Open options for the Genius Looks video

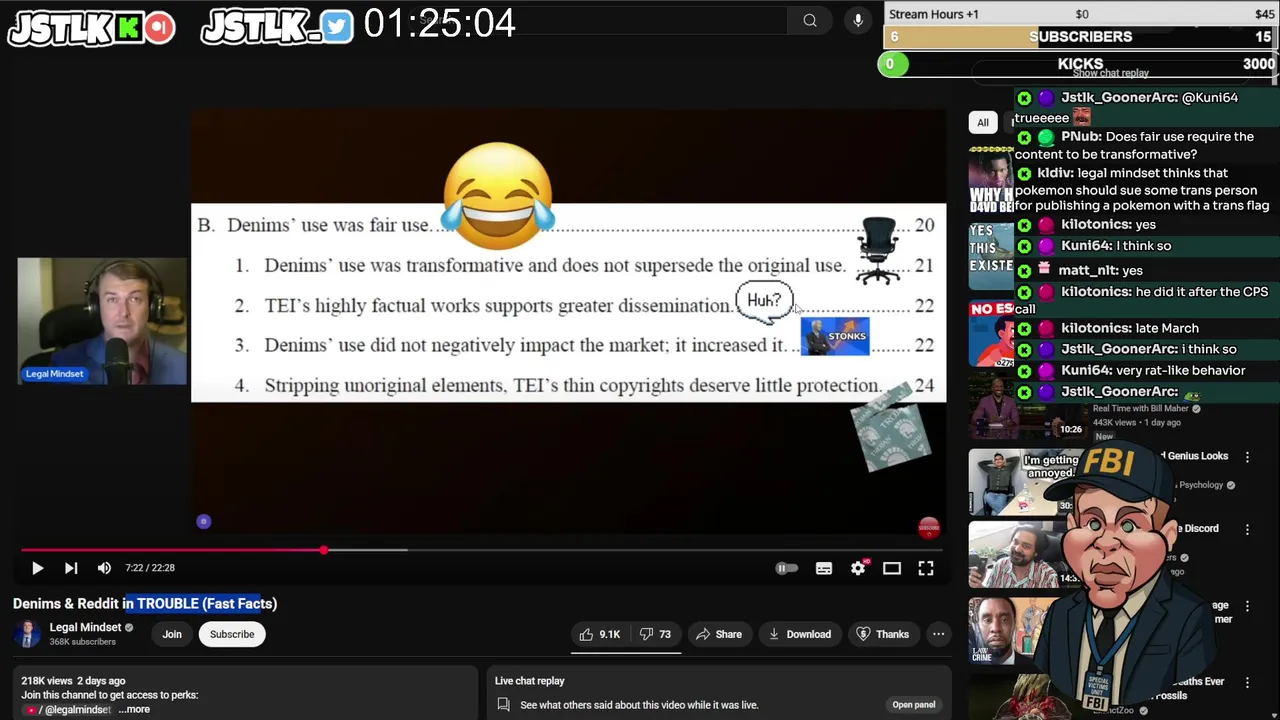pyautogui.click(x=1247, y=457)
